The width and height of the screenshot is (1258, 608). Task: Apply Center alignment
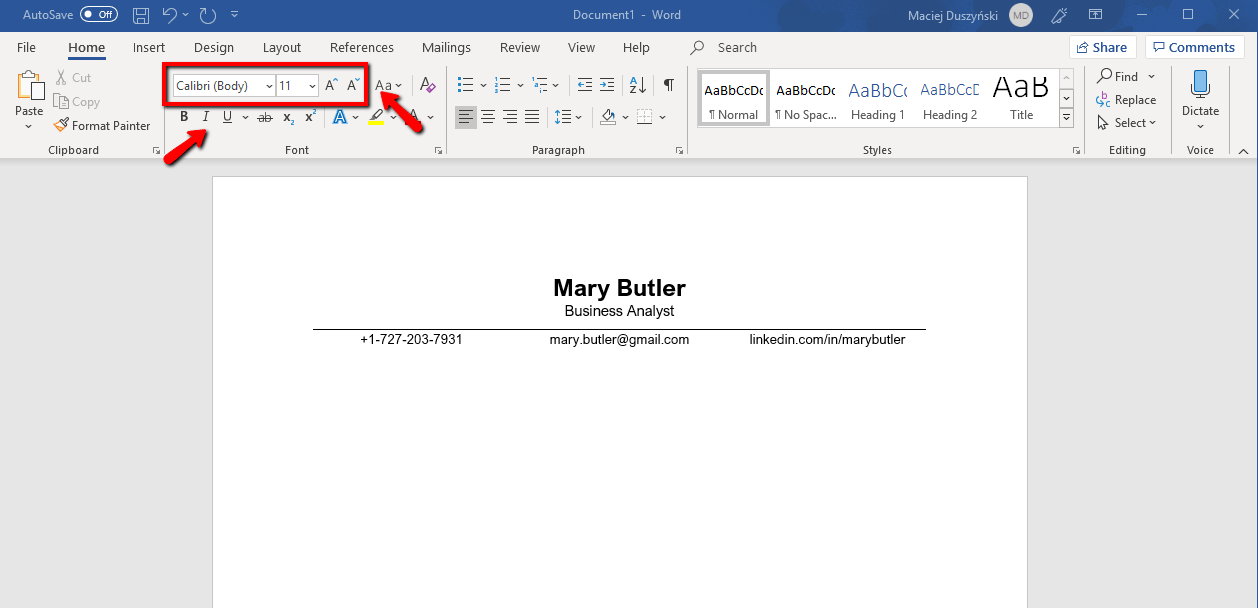(x=488, y=117)
